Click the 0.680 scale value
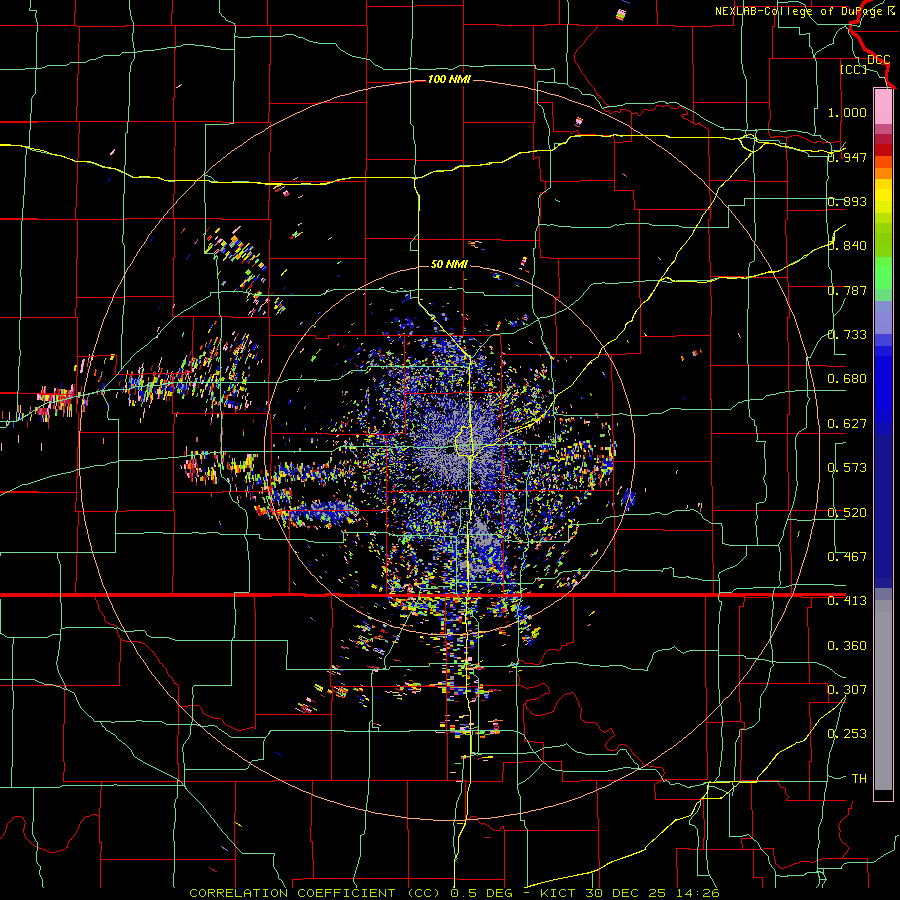This screenshot has width=900, height=900. coord(847,378)
